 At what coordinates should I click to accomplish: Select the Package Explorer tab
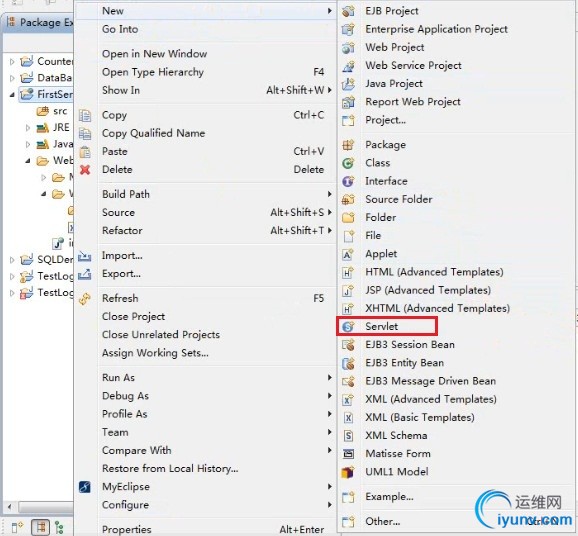(x=39, y=23)
